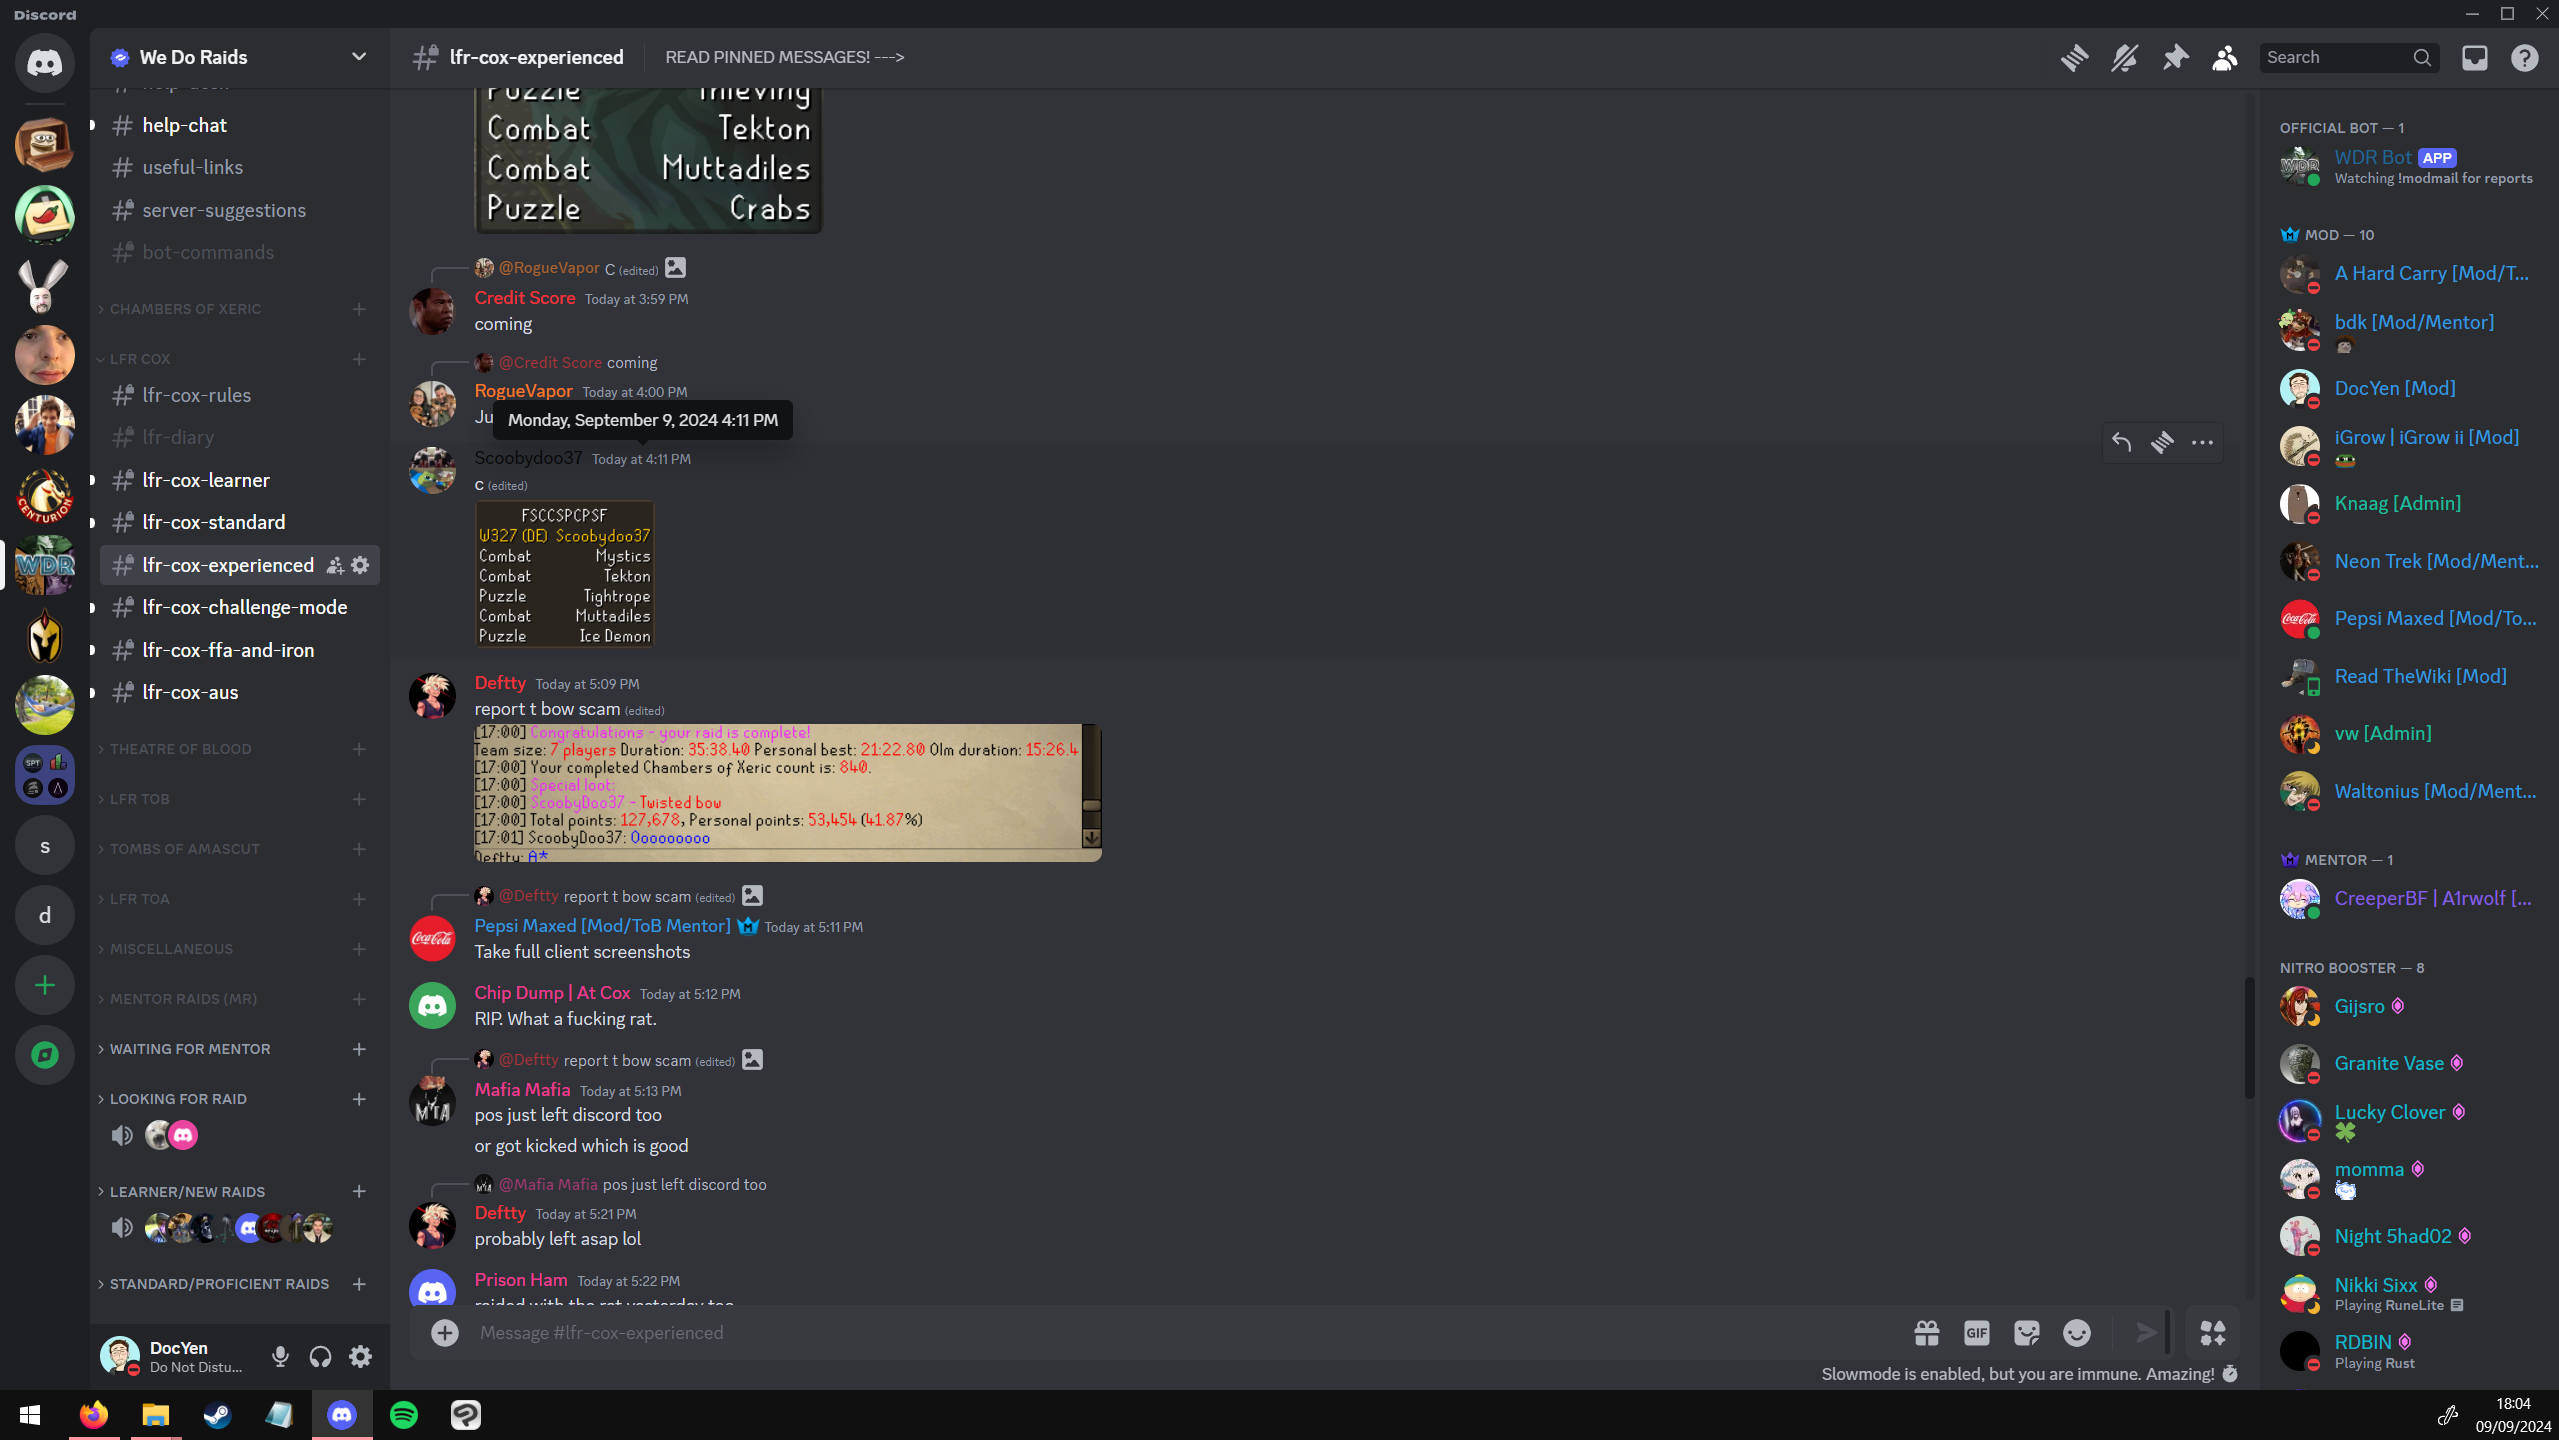Expand the THEATRE OF BLOOD category
Viewport: 2559px width, 1440px height.
pos(181,747)
